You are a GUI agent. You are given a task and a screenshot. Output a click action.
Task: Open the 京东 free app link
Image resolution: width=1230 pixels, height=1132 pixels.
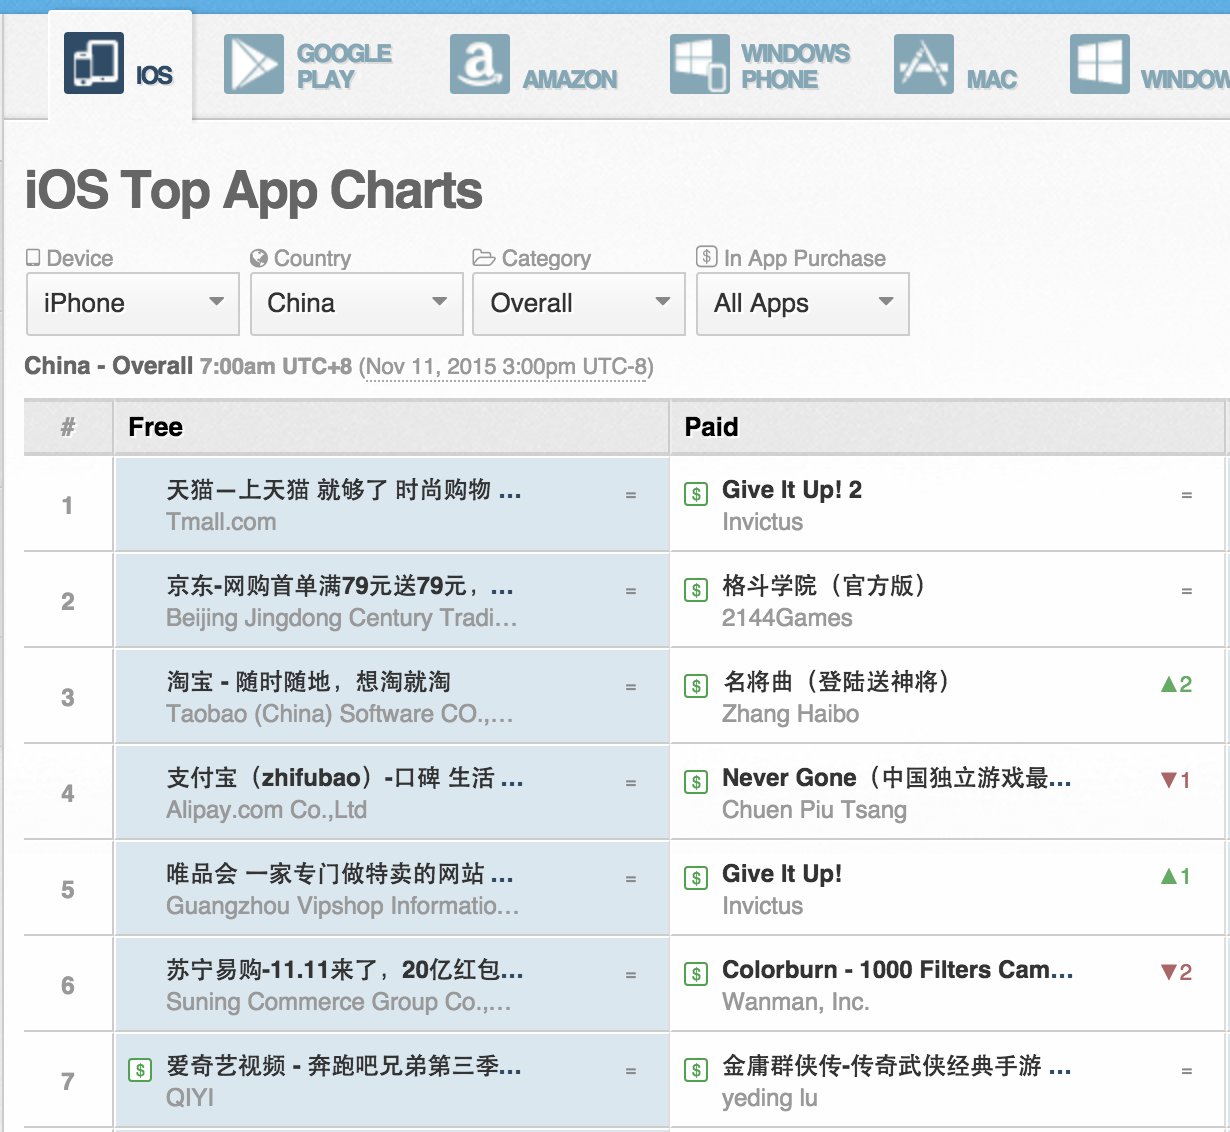click(x=340, y=585)
